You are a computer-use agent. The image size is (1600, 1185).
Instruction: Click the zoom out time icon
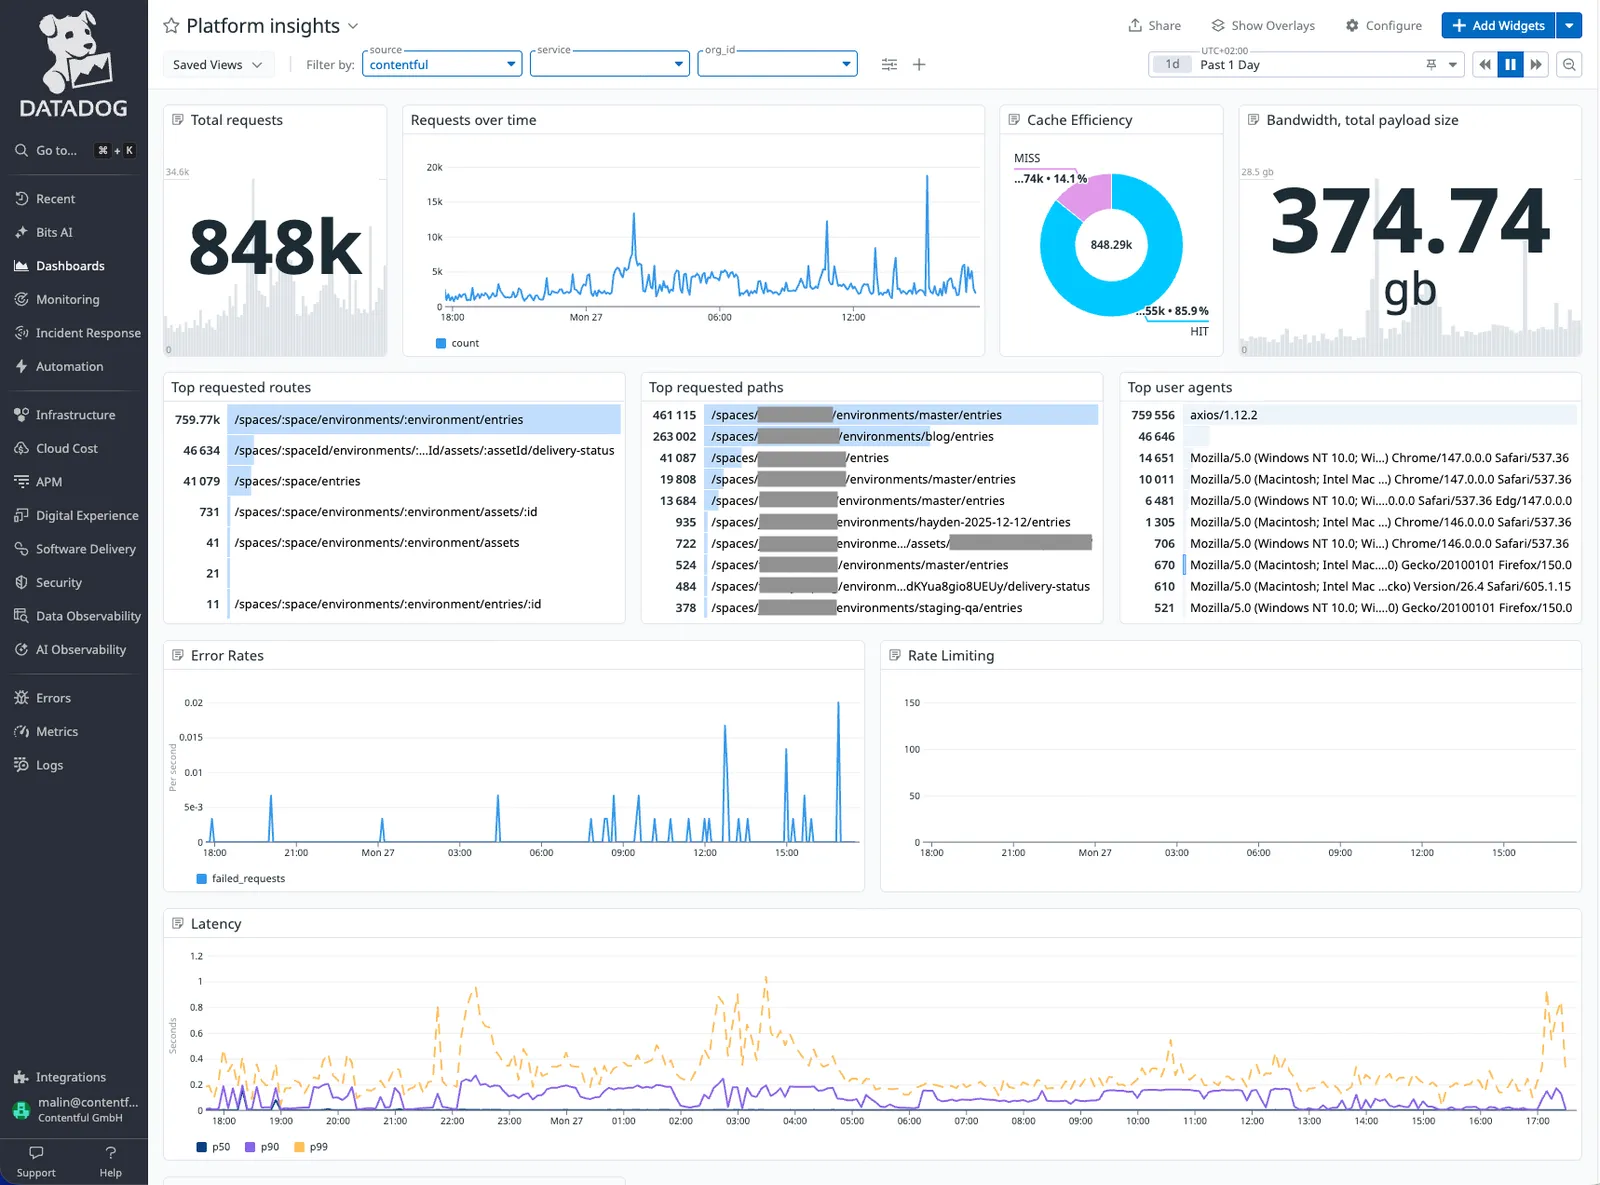pyautogui.click(x=1570, y=65)
